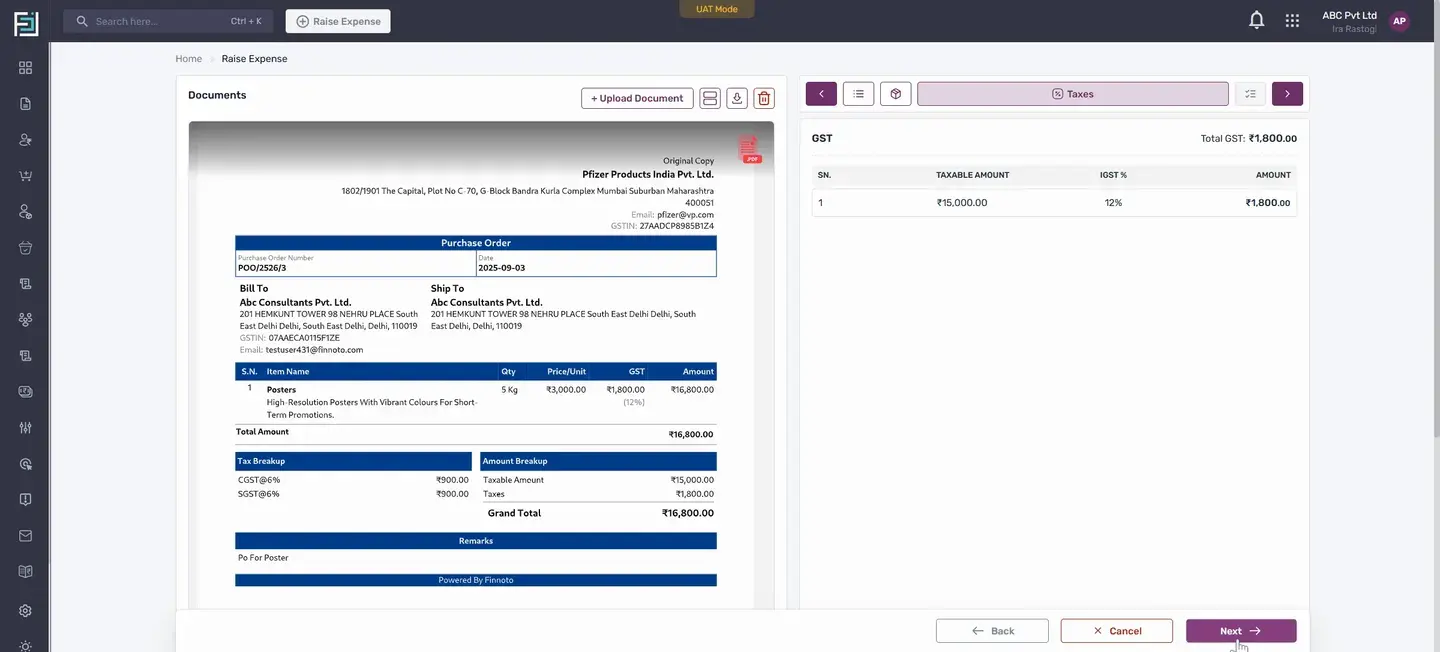1440x652 pixels.
Task: Delete the document with the trash icon
Action: [x=764, y=98]
